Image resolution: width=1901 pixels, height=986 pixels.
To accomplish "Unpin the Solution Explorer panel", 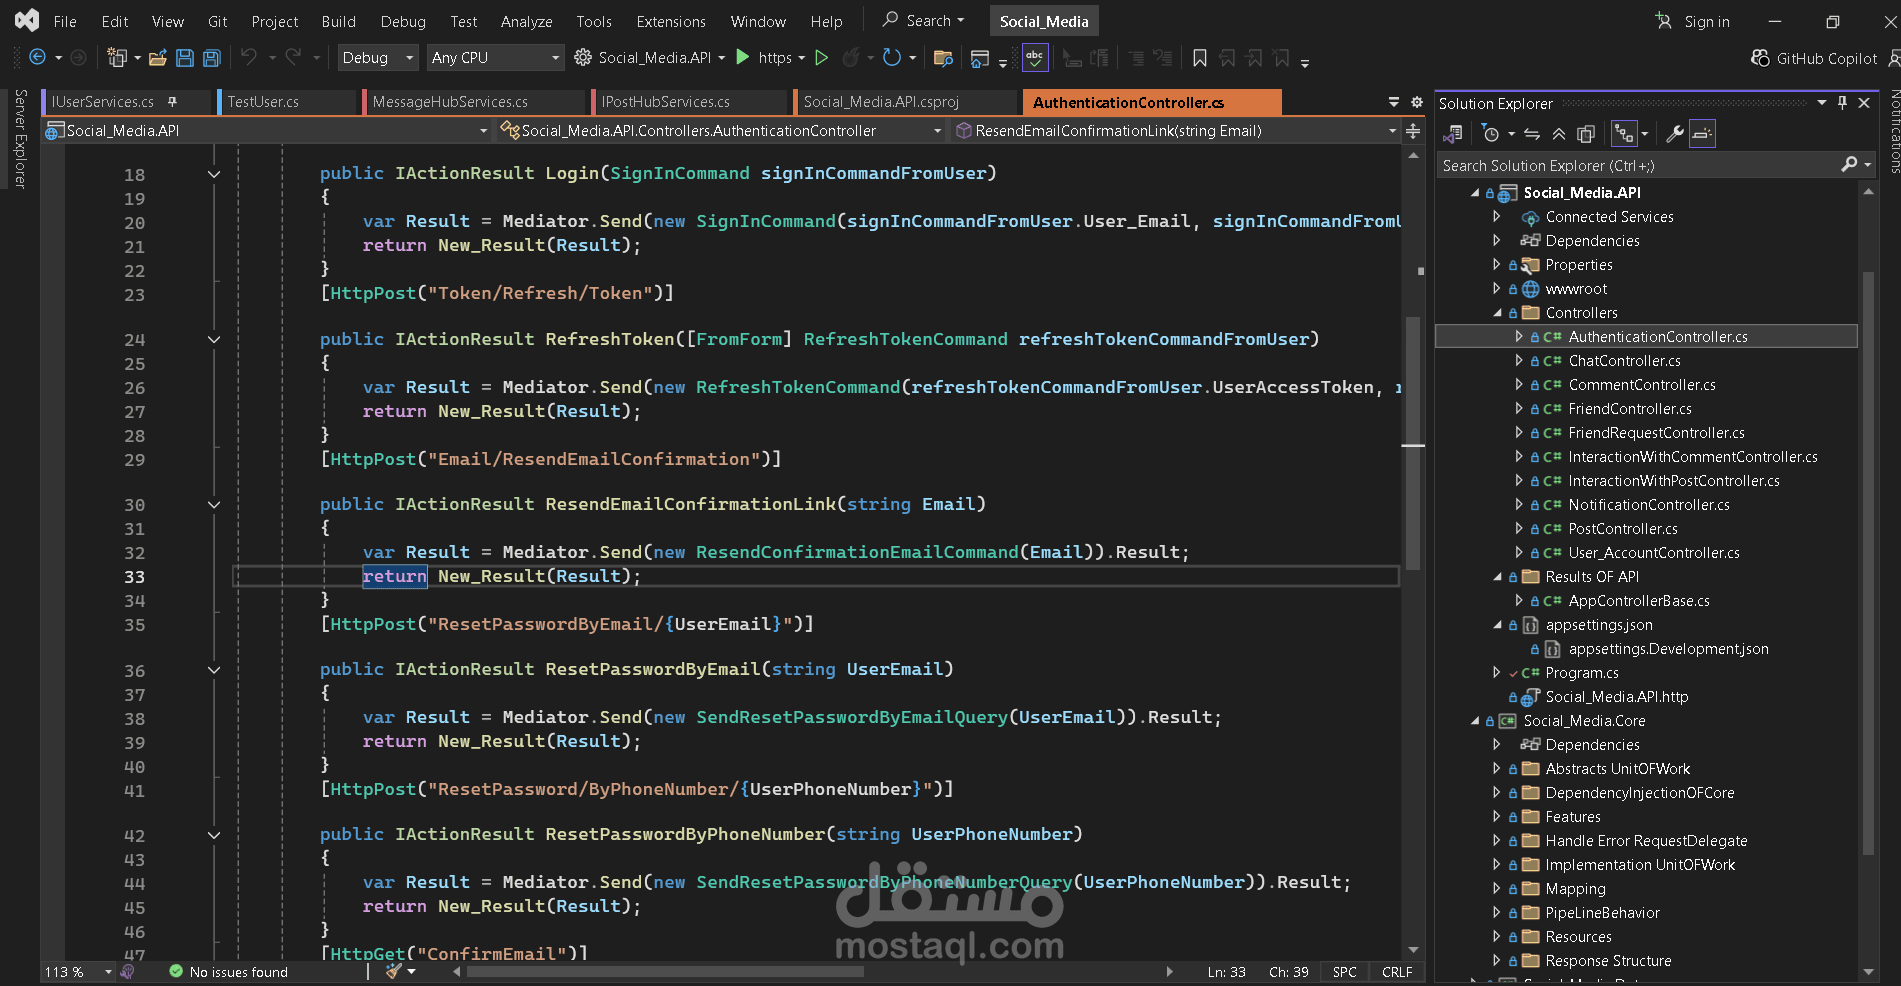I will coord(1841,102).
